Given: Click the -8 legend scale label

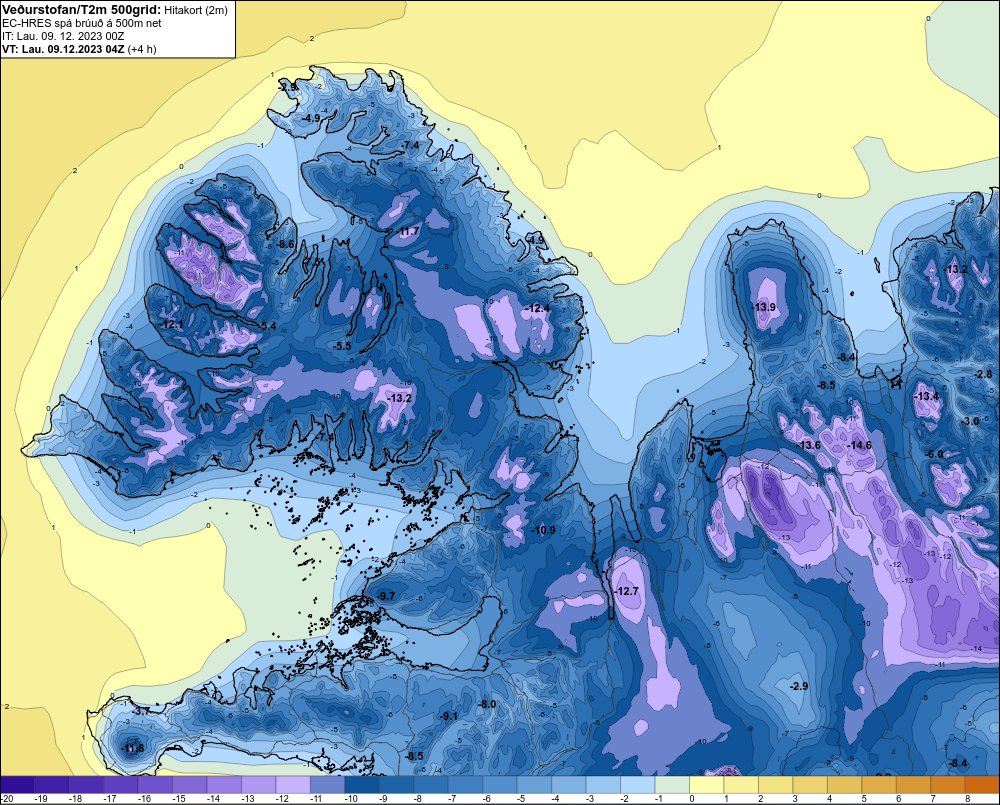Looking at the screenshot, I should (x=417, y=799).
